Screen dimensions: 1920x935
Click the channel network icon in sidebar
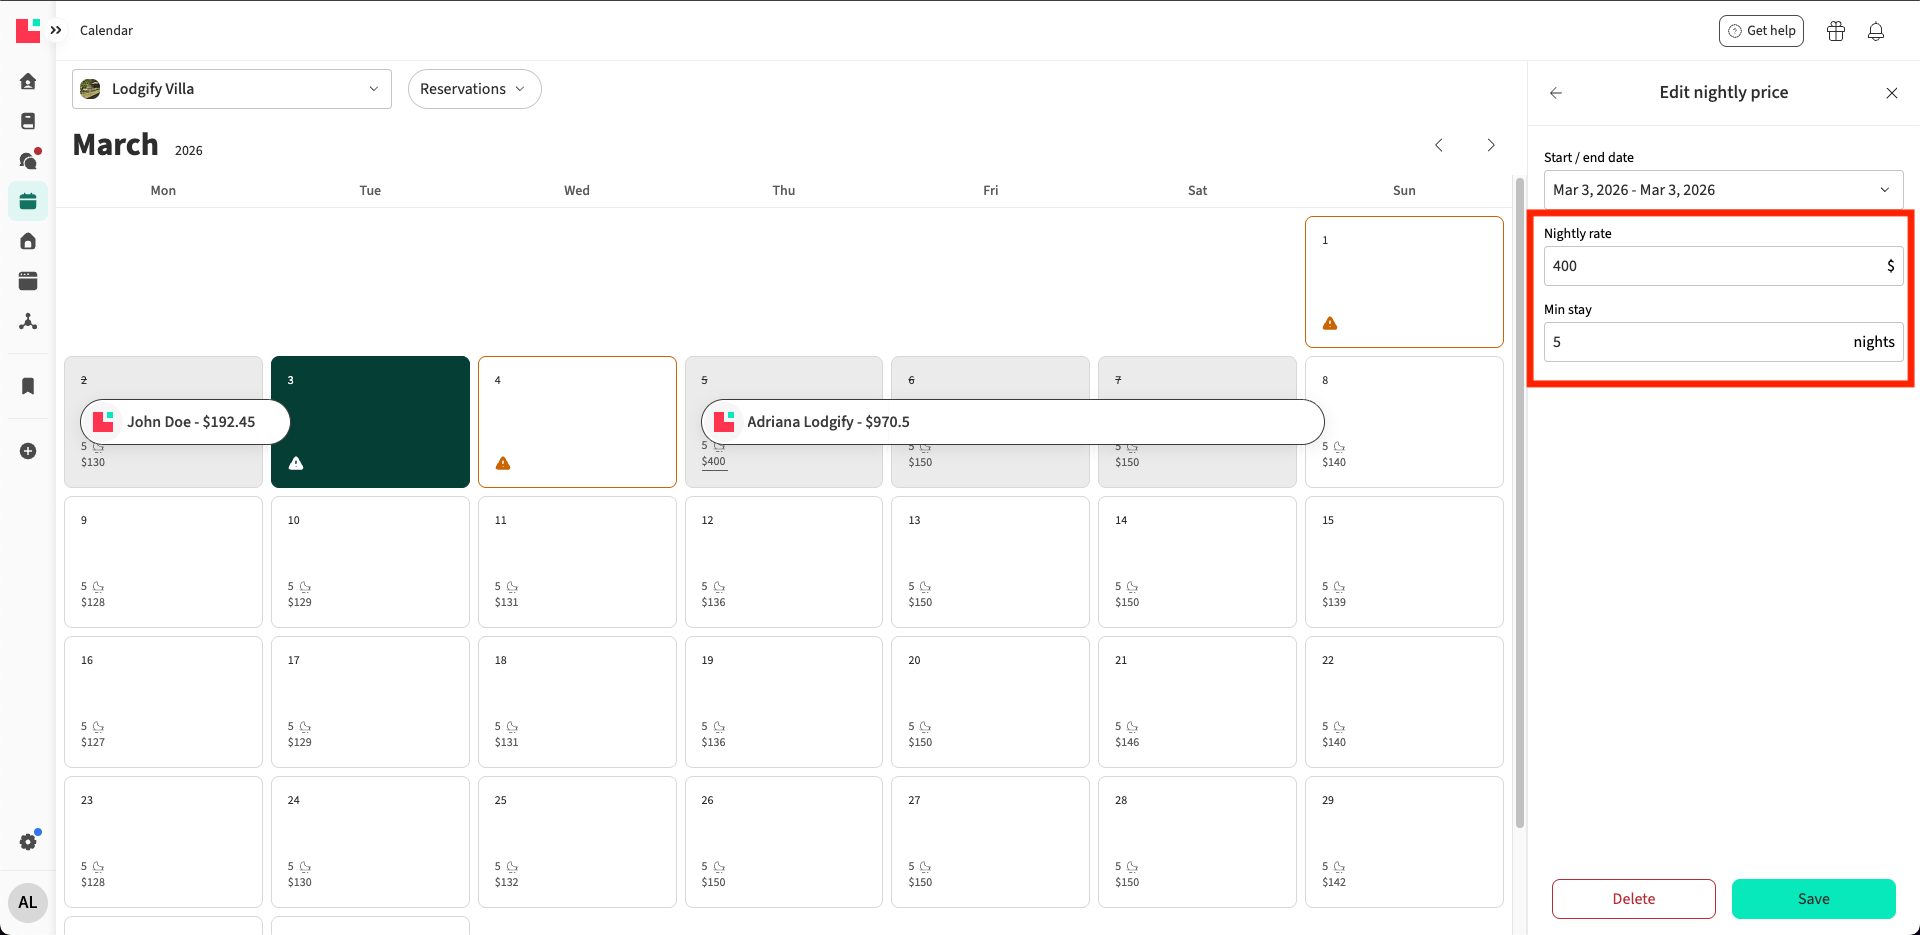pos(28,321)
